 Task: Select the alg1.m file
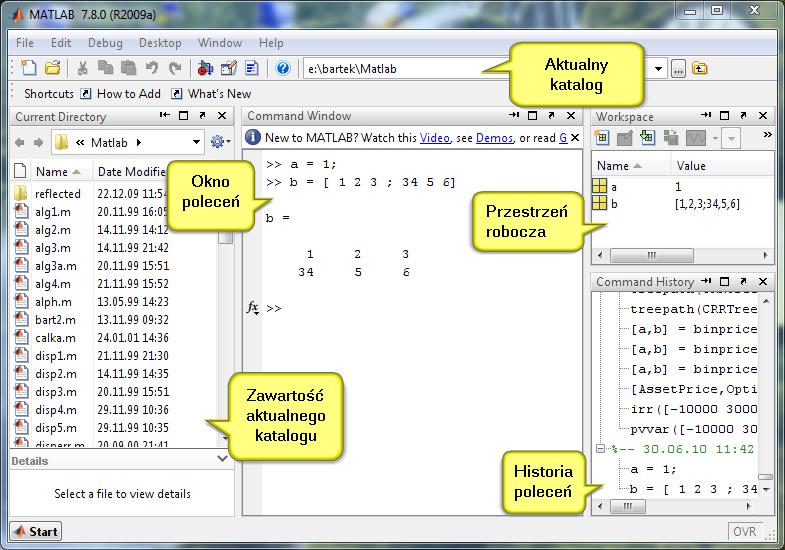pyautogui.click(x=53, y=212)
